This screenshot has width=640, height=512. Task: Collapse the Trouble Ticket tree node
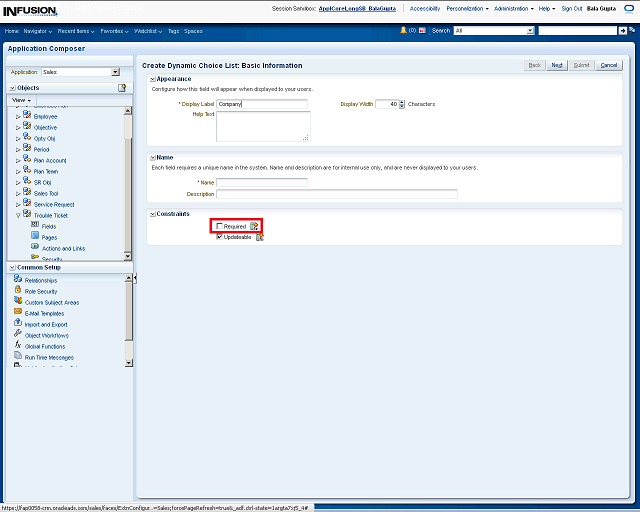click(x=17, y=215)
